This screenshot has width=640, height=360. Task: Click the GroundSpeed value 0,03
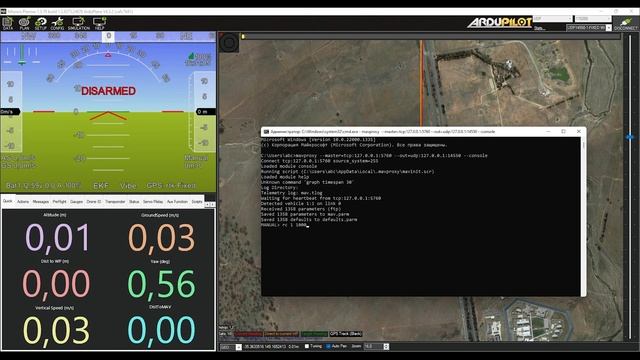tap(162, 238)
